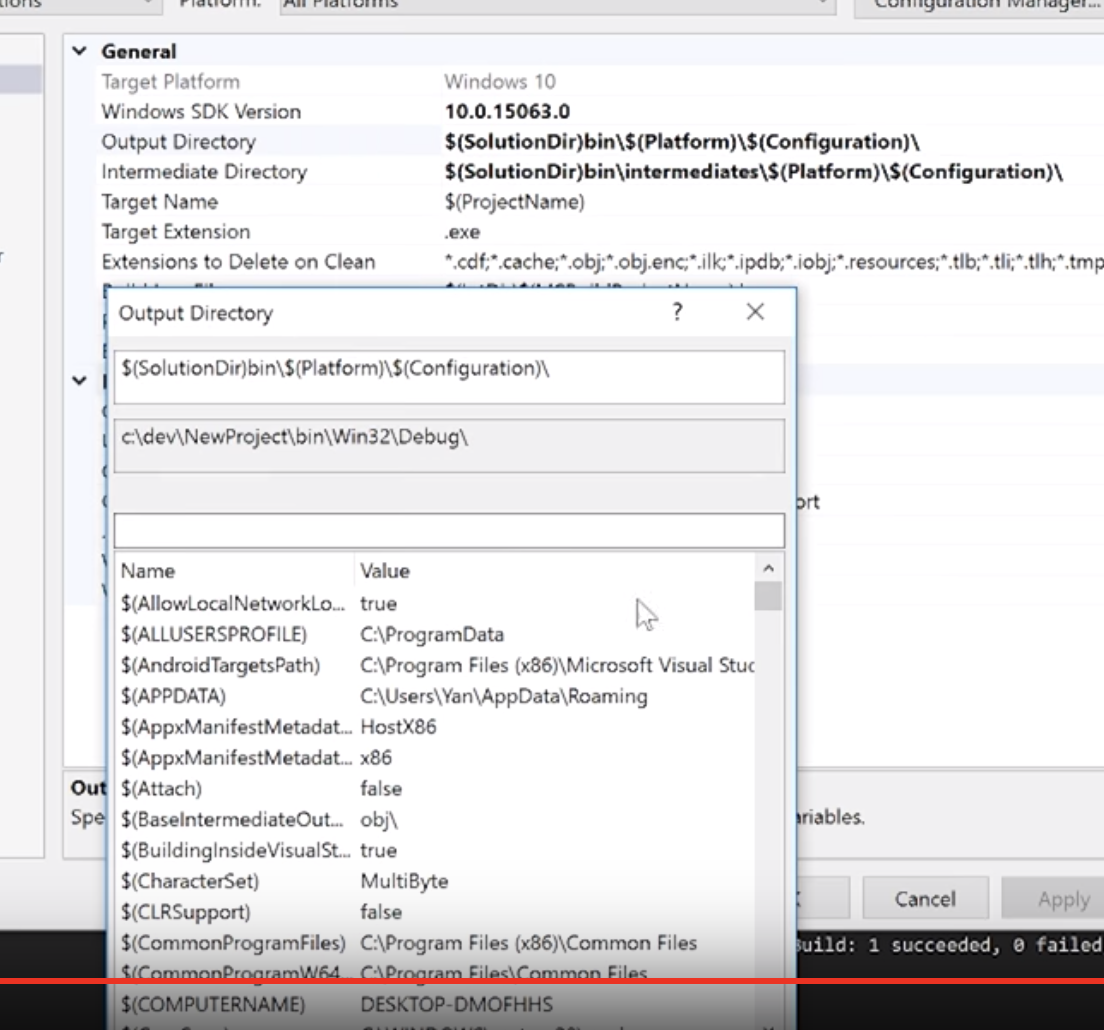The width and height of the screenshot is (1104, 1030).
Task: Select the Target Name property
Action: 160,202
